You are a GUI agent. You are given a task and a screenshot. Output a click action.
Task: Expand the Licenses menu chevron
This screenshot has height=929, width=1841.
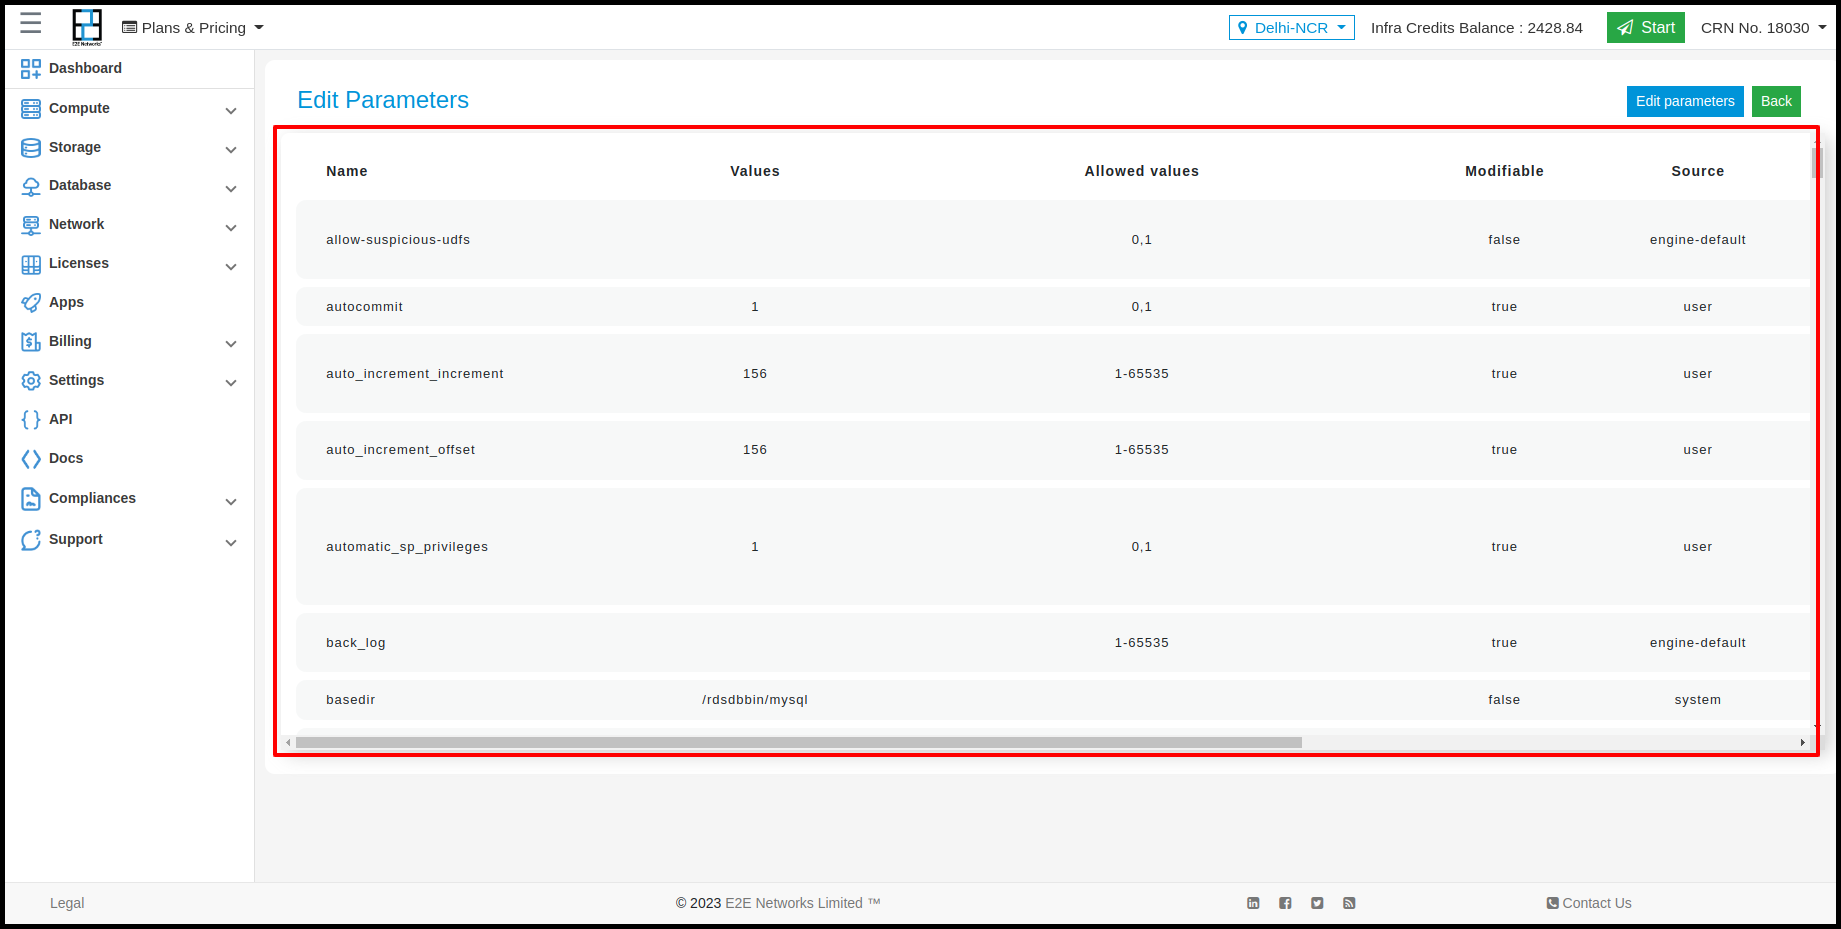(x=231, y=266)
